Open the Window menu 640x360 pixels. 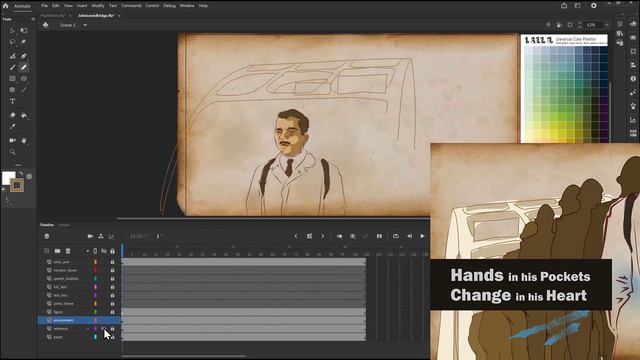click(187, 6)
